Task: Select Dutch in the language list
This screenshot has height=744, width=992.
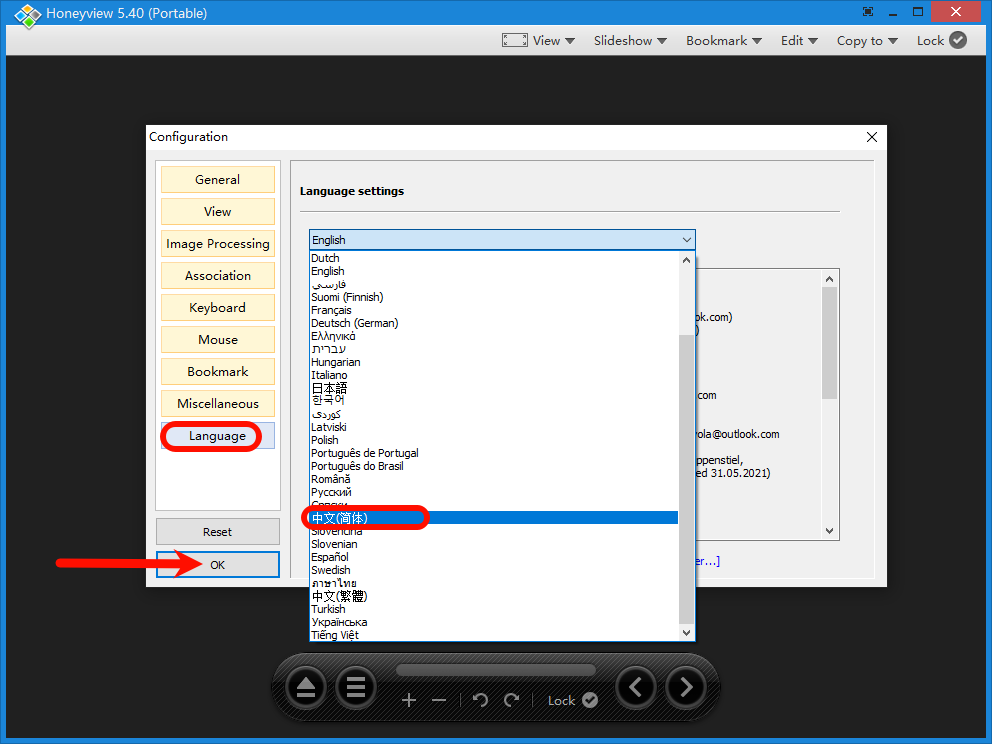Action: 493,258
